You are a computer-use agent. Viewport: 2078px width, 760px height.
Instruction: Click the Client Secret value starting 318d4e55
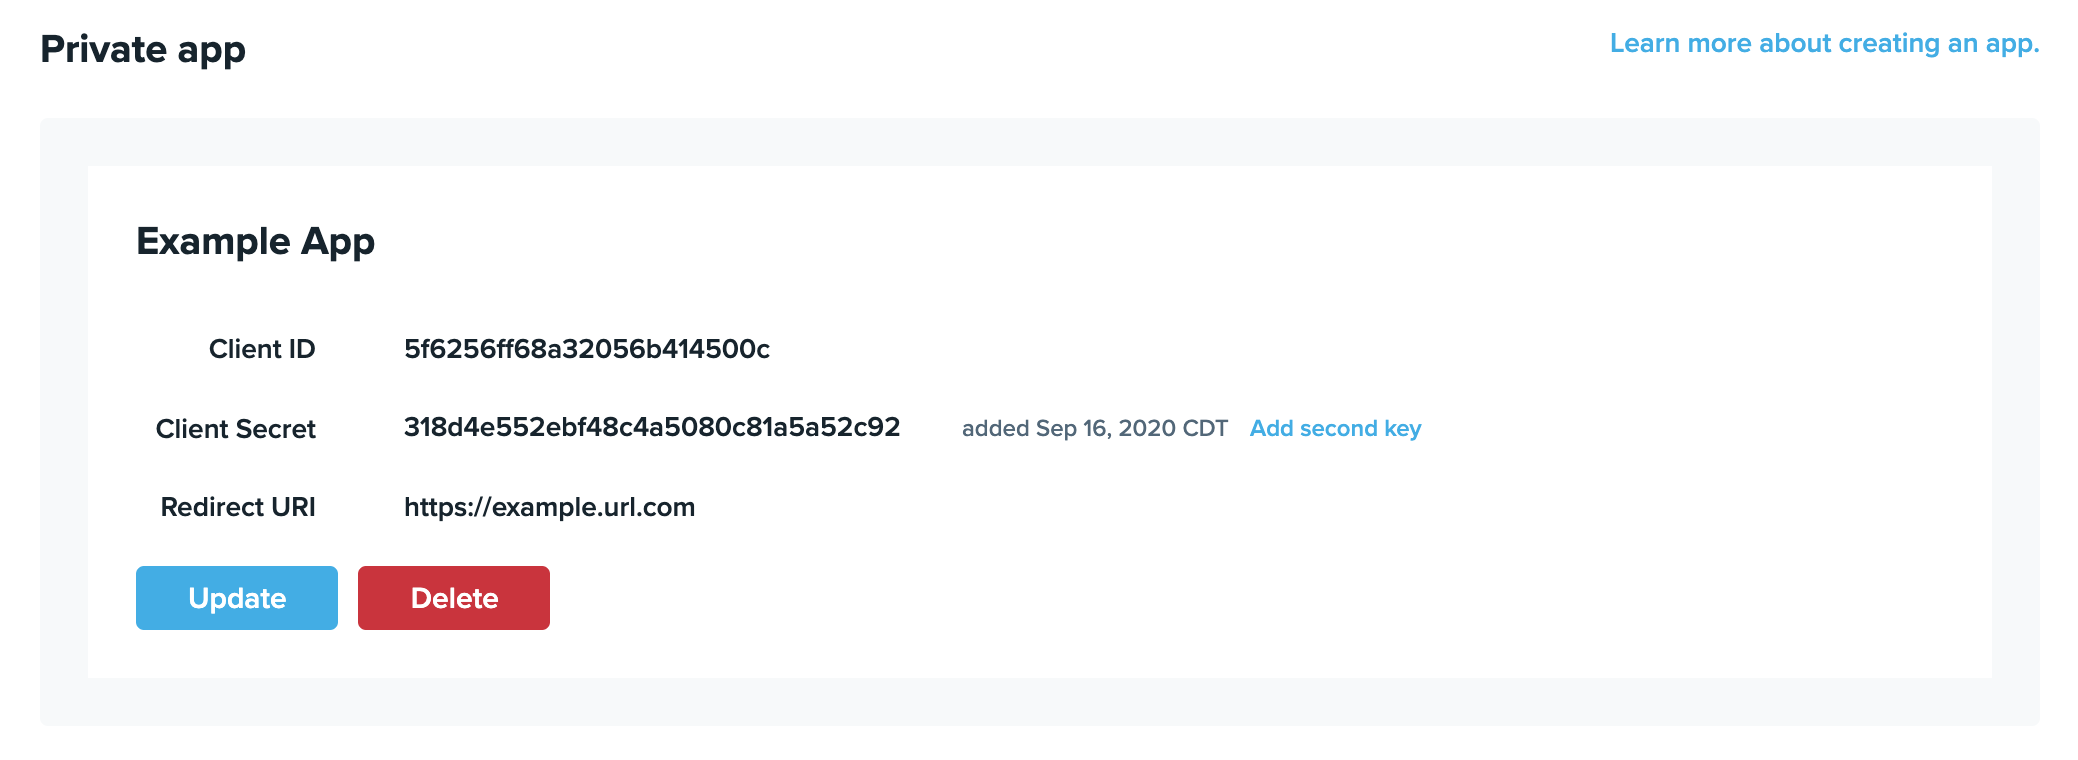point(652,428)
